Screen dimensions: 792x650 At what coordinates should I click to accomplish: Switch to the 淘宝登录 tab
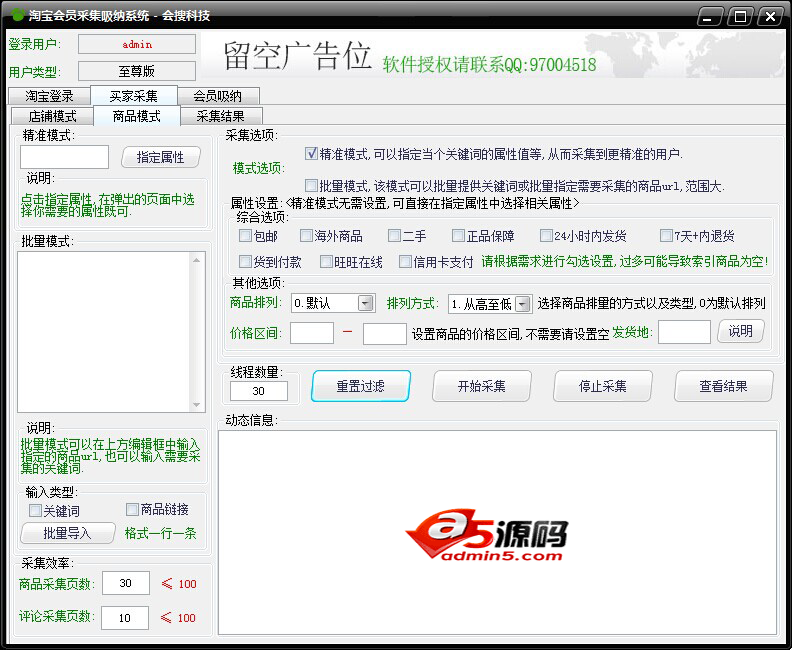coord(49,96)
